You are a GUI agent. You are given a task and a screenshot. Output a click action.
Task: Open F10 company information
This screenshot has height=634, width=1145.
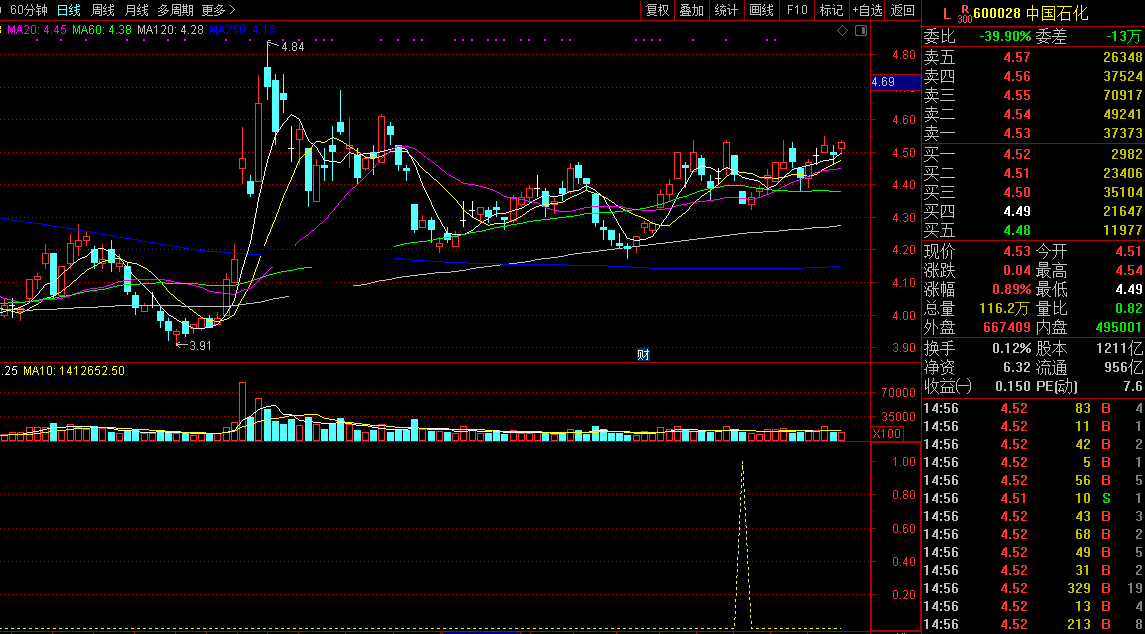click(797, 10)
